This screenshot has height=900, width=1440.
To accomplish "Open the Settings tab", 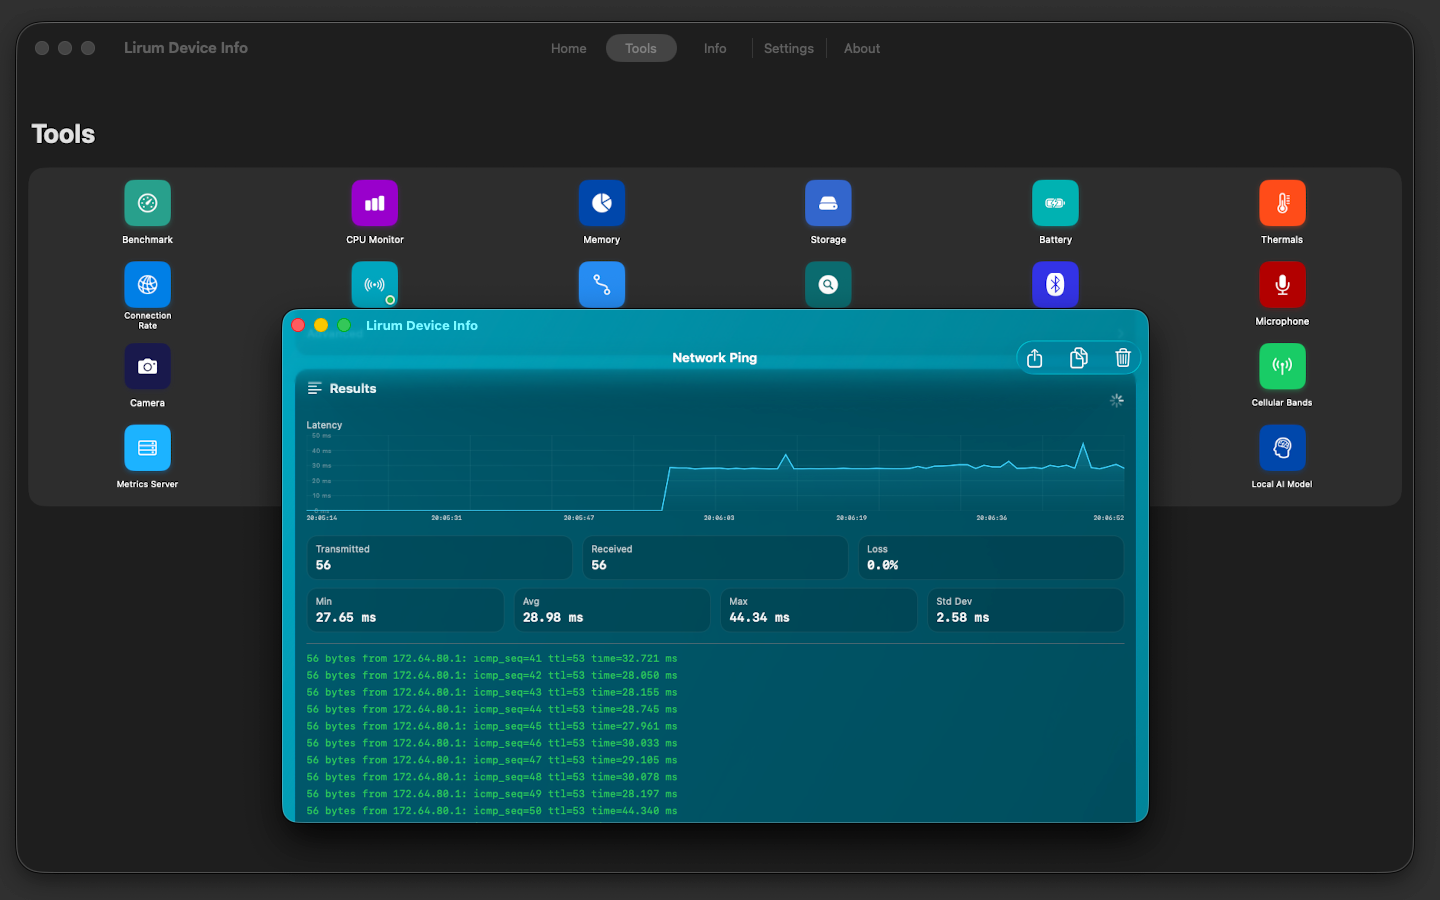I will coord(789,48).
